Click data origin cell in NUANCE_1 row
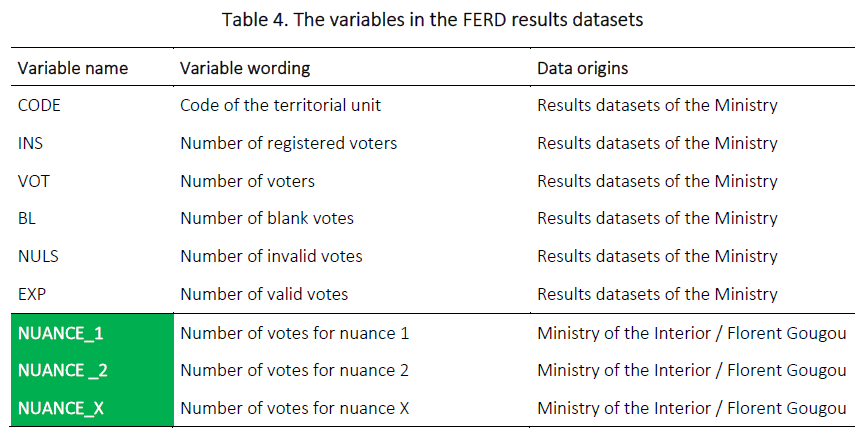The height and width of the screenshot is (436, 866). [691, 333]
